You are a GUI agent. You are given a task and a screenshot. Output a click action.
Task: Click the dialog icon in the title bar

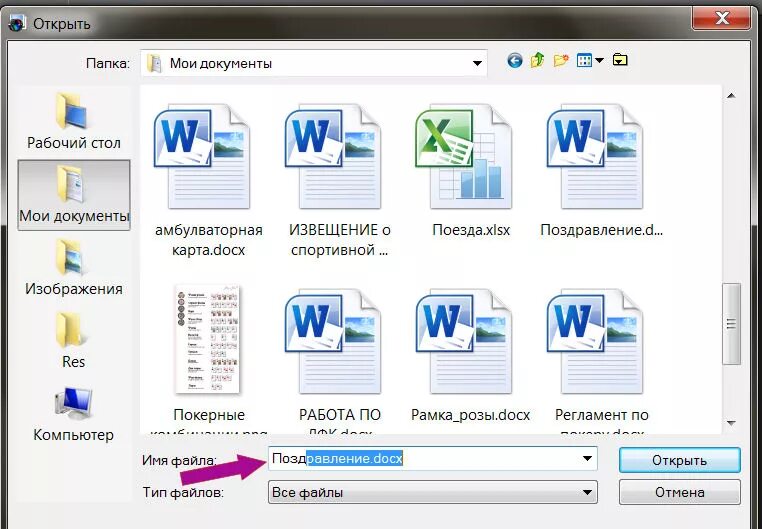17,23
